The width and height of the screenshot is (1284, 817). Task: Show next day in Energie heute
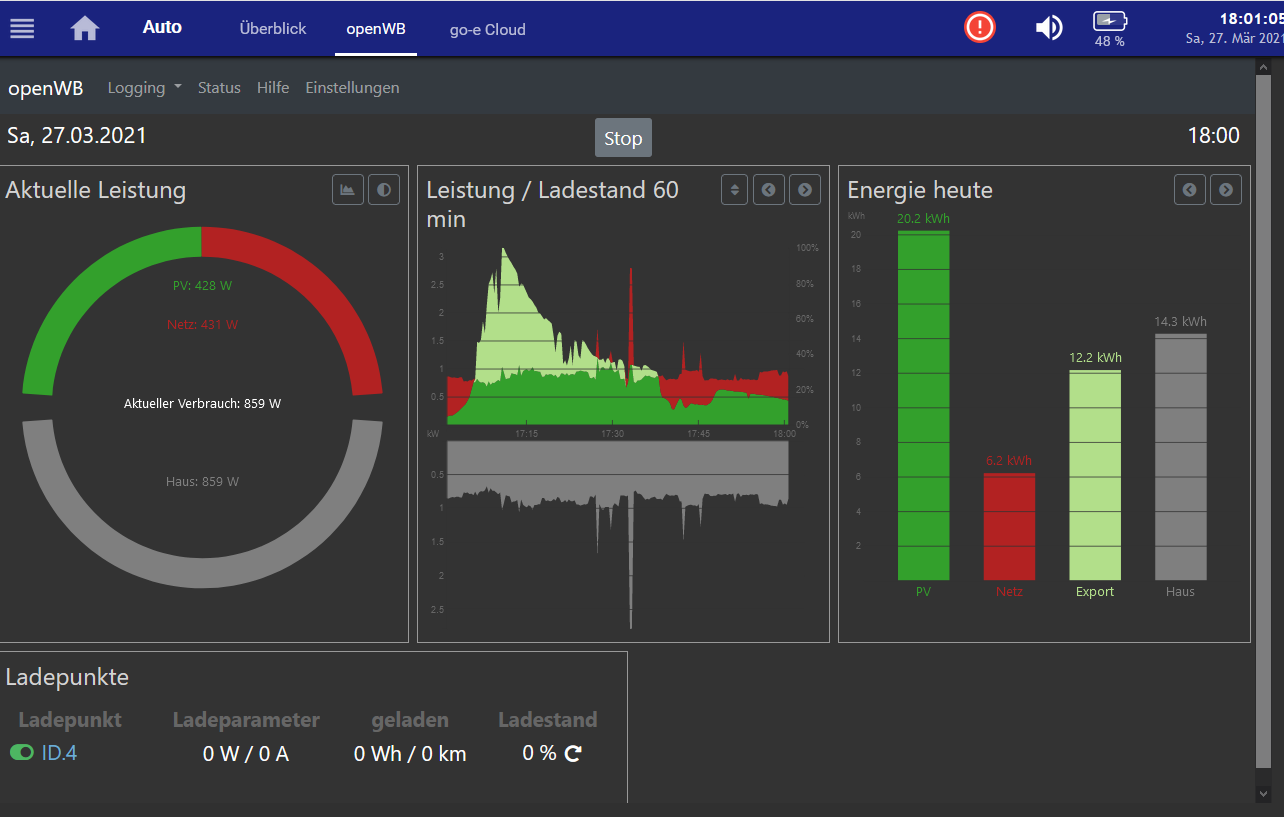1226,189
